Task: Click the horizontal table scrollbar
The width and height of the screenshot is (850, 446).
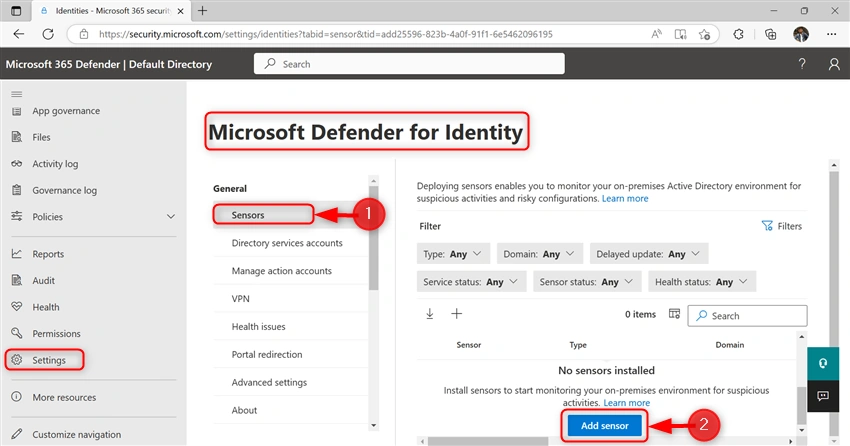Action: pyautogui.click(x=488, y=442)
